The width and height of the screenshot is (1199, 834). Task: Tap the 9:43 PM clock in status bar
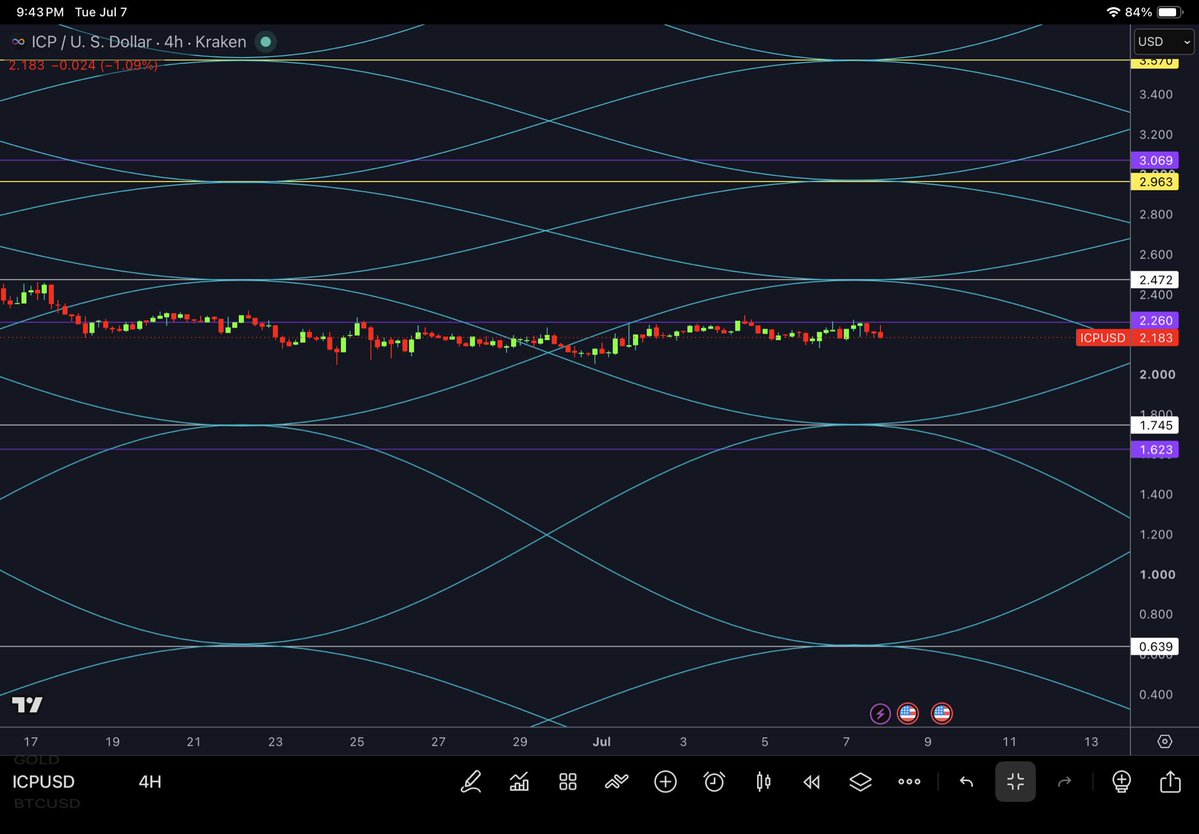pos(39,12)
